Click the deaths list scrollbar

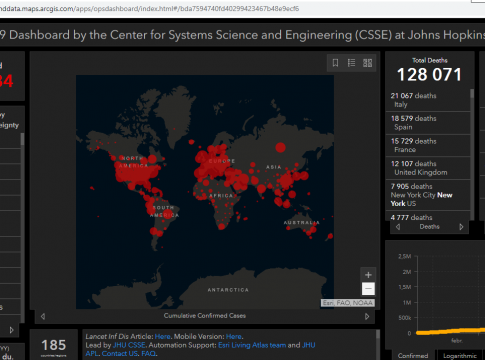click(472, 154)
